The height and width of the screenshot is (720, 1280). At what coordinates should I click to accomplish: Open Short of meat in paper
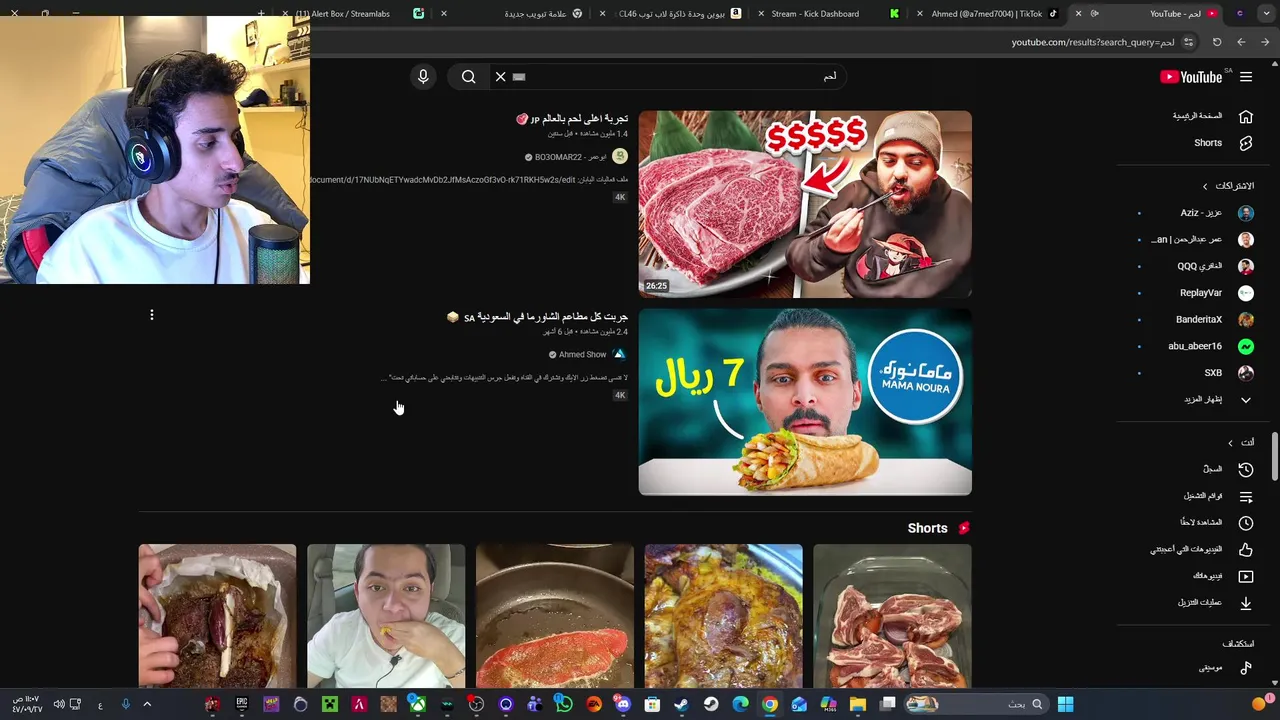pyautogui.click(x=217, y=616)
